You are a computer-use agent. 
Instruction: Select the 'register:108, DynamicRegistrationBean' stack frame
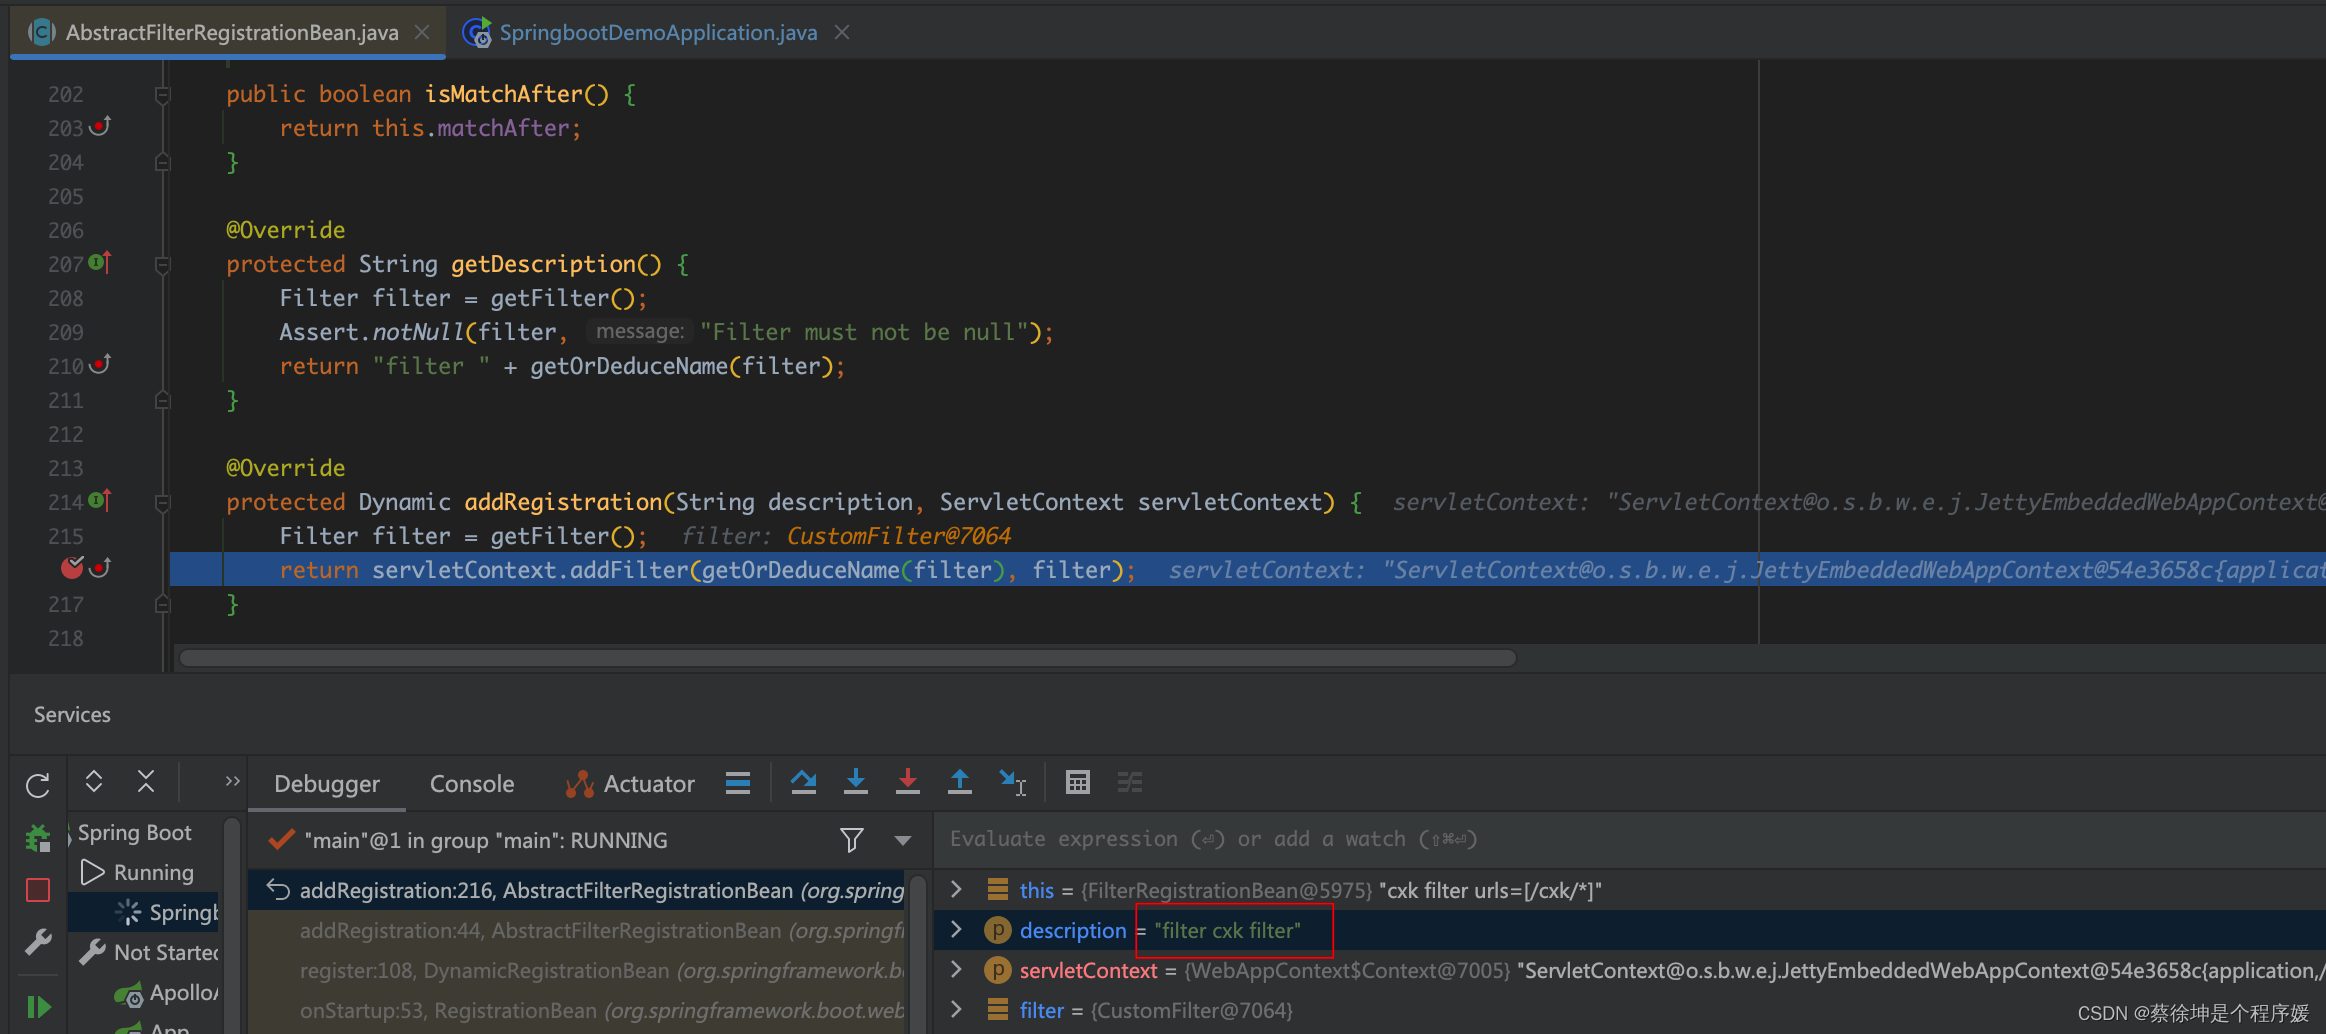(x=576, y=971)
